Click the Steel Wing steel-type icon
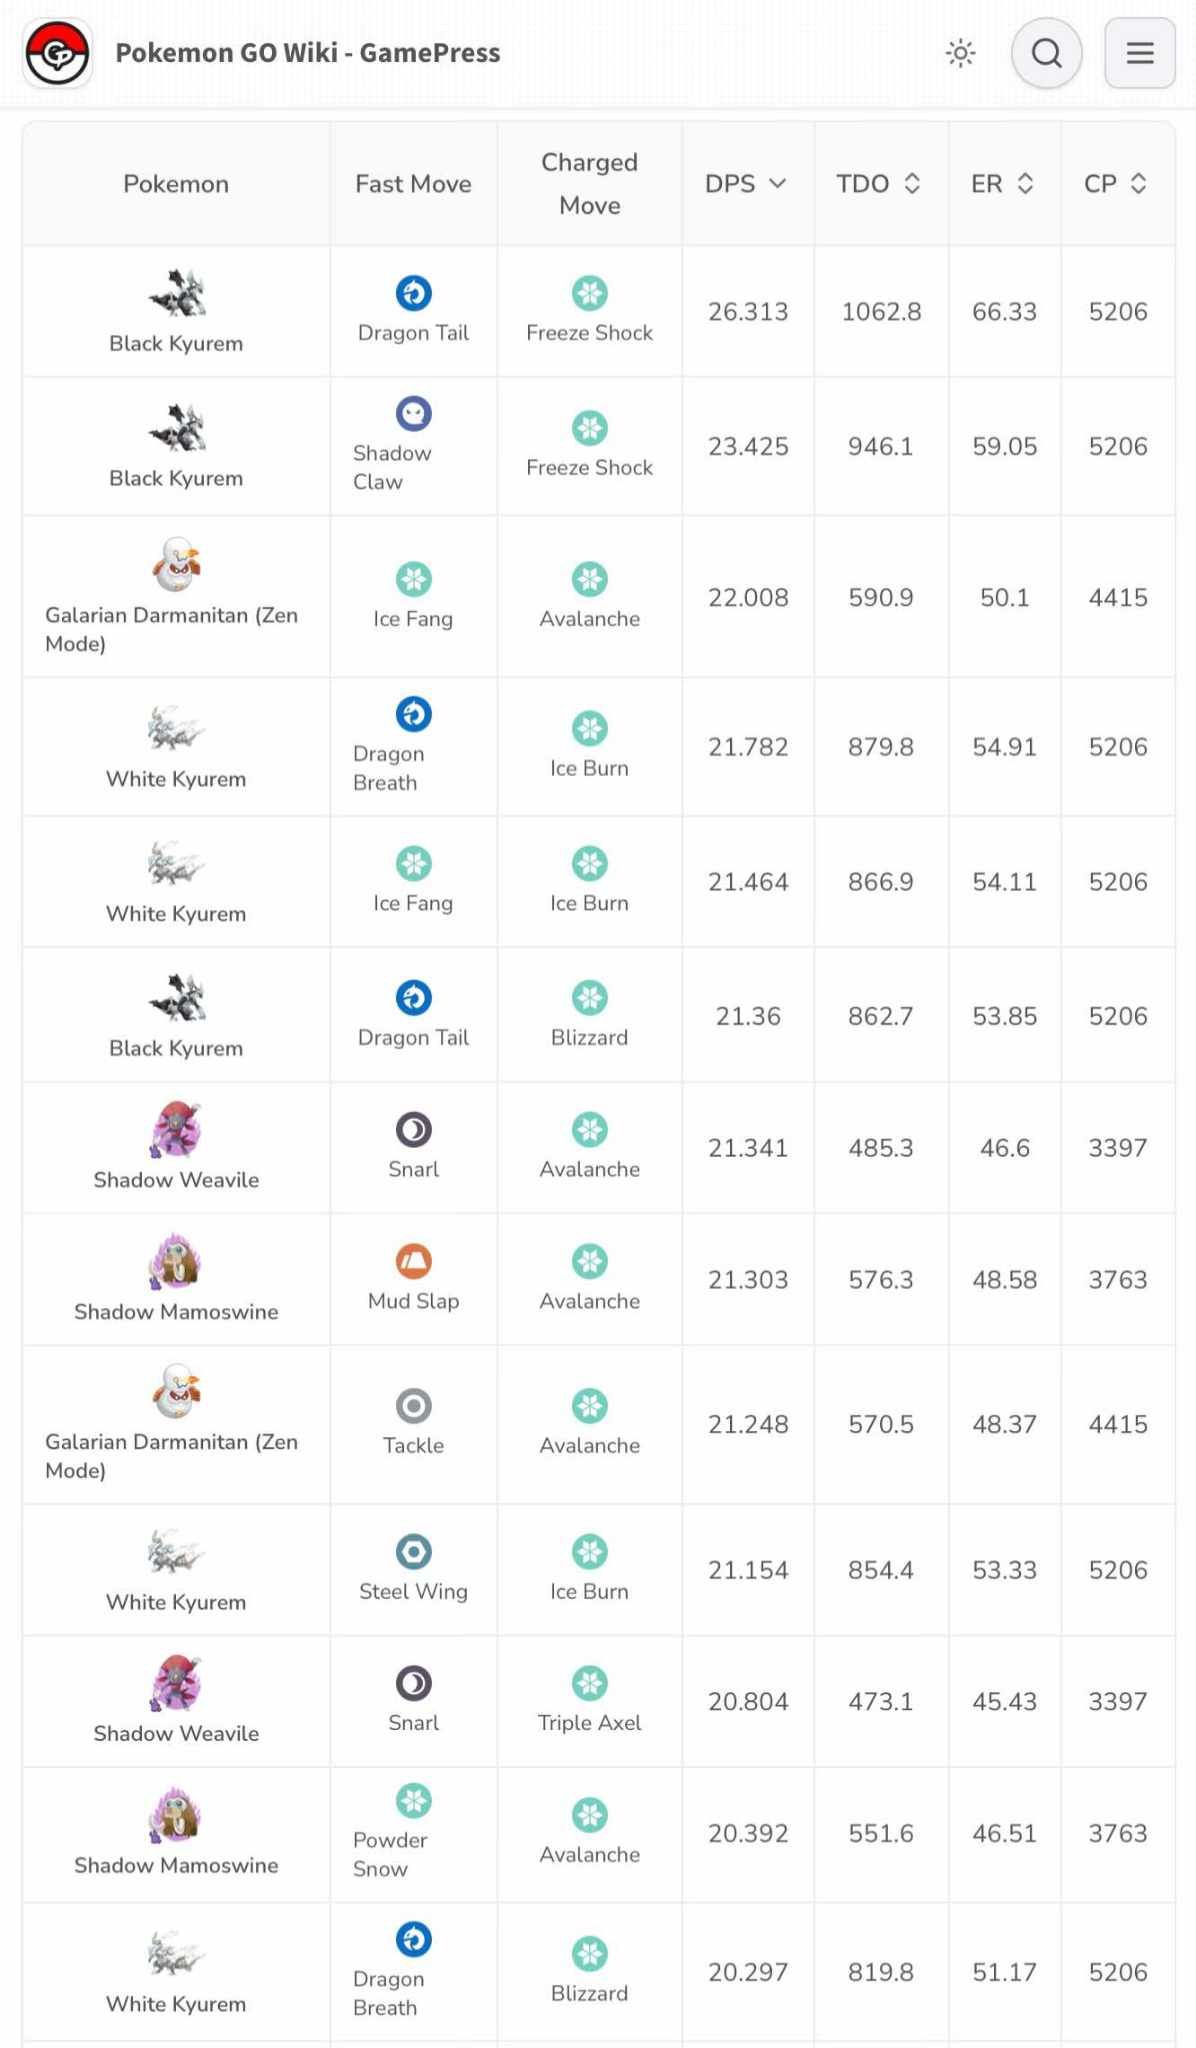This screenshot has height=2048, width=1196. pos(413,1552)
